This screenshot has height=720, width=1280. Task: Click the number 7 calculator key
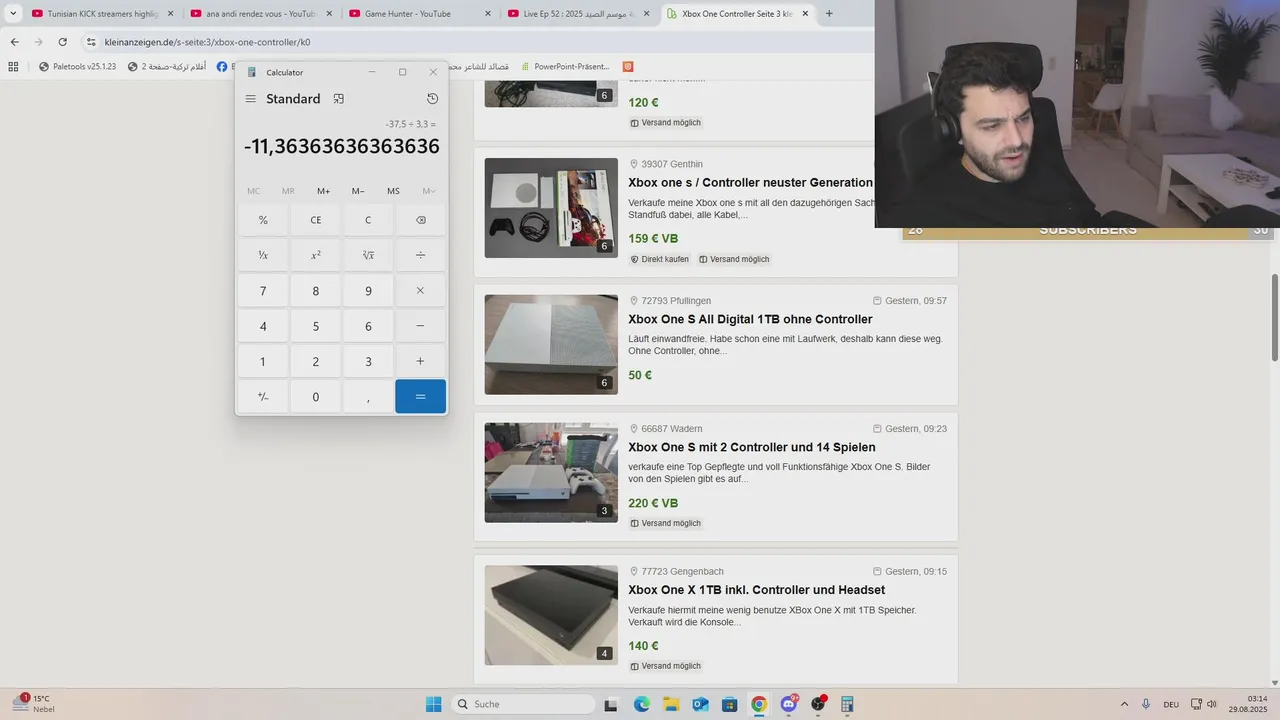[x=263, y=291]
